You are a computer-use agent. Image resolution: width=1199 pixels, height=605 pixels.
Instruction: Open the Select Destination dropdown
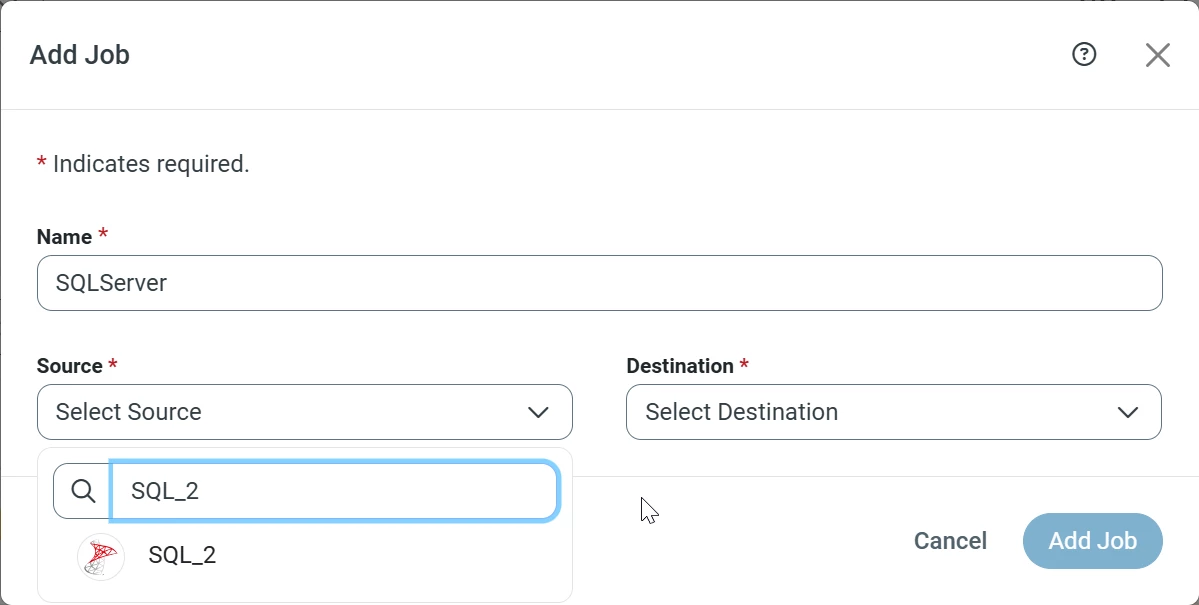point(893,412)
